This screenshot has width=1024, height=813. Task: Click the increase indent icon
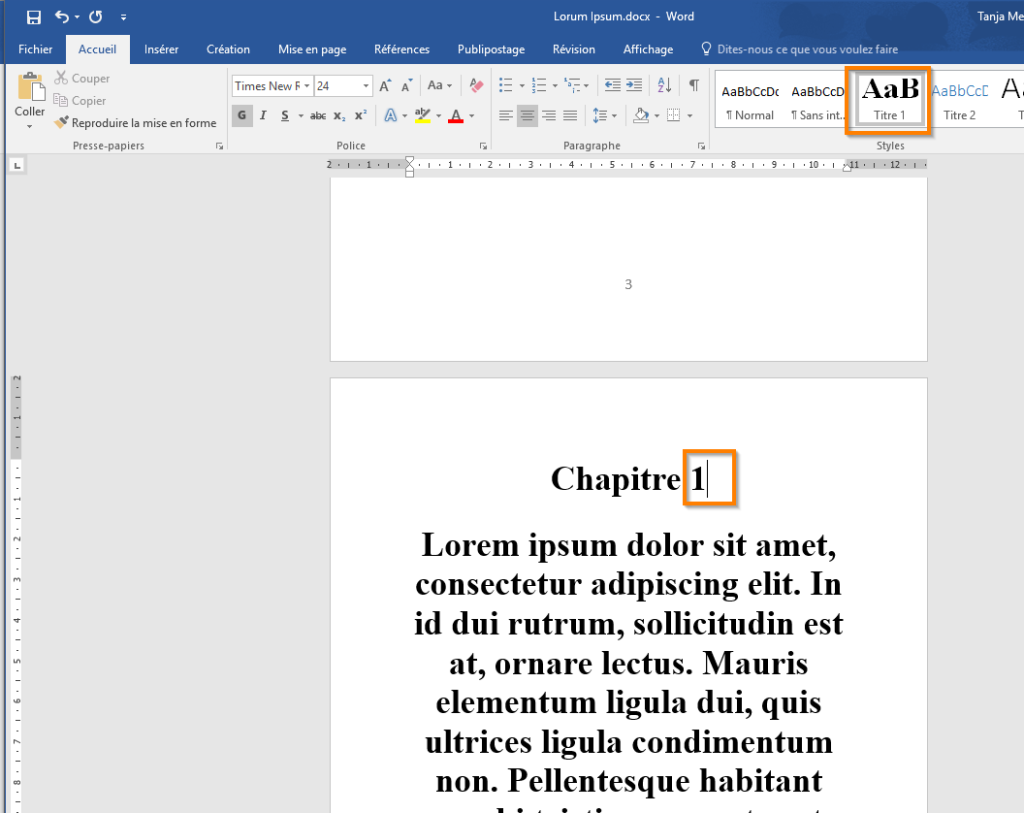(635, 86)
